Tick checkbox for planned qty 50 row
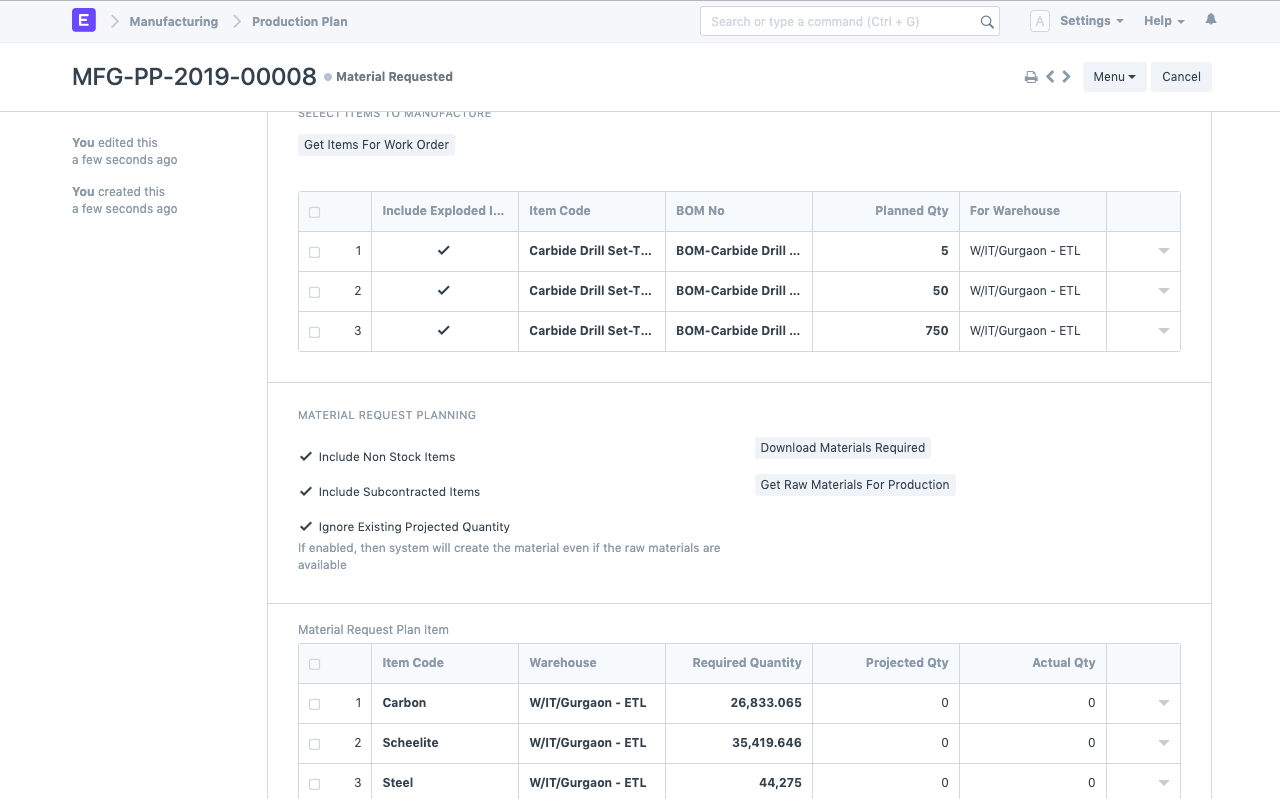 (x=315, y=292)
